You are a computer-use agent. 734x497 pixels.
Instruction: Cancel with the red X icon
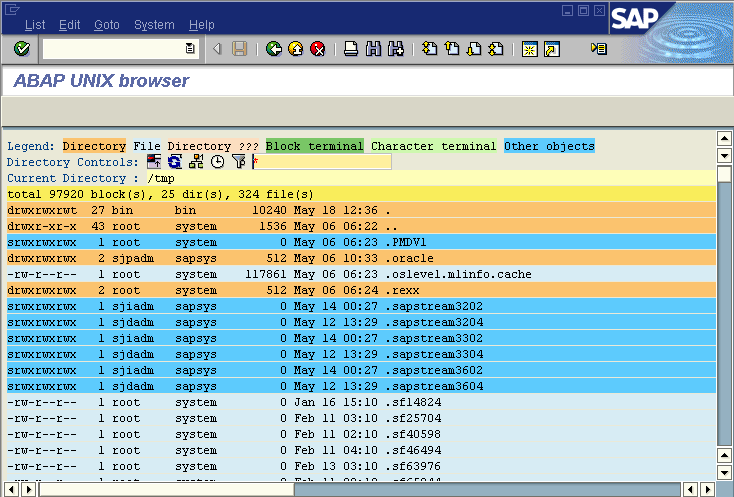(x=317, y=49)
